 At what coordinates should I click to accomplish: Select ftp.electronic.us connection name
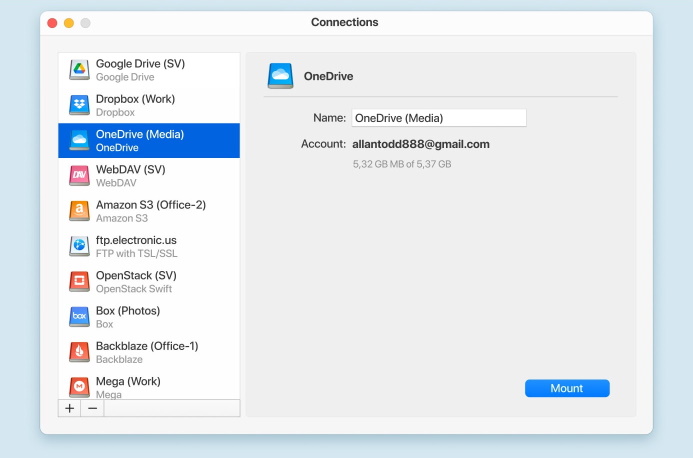click(x=136, y=240)
